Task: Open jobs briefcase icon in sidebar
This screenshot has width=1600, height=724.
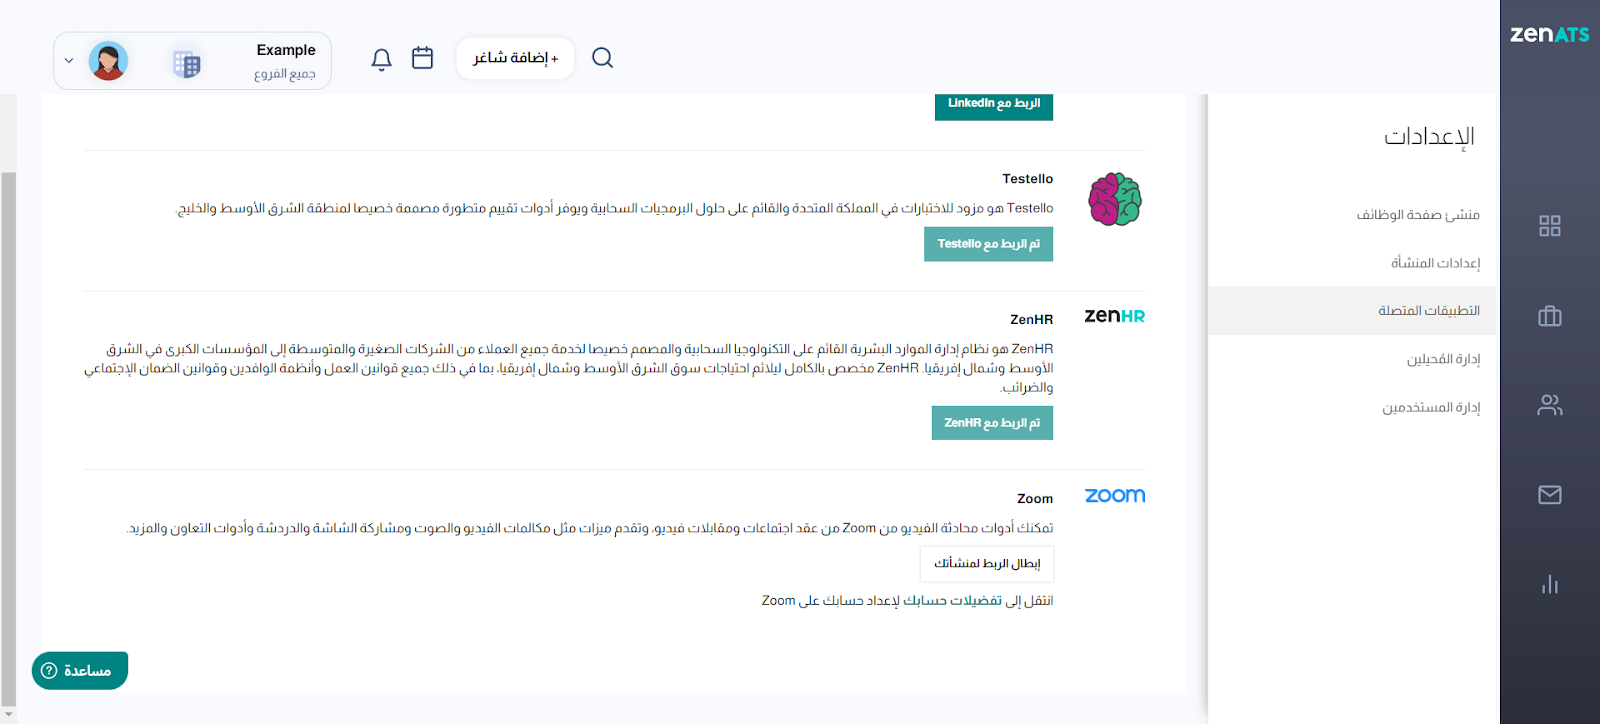Action: (1550, 316)
